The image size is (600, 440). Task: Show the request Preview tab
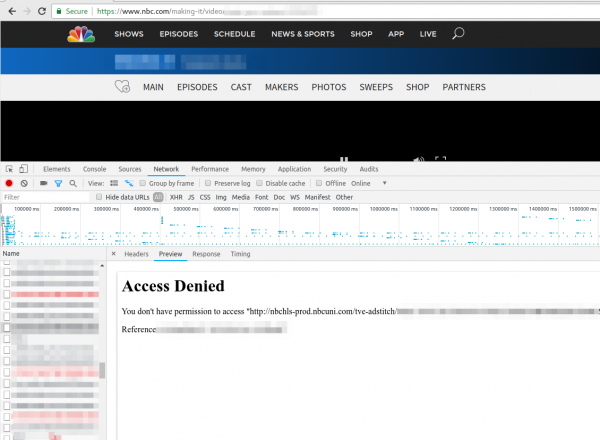point(171,254)
